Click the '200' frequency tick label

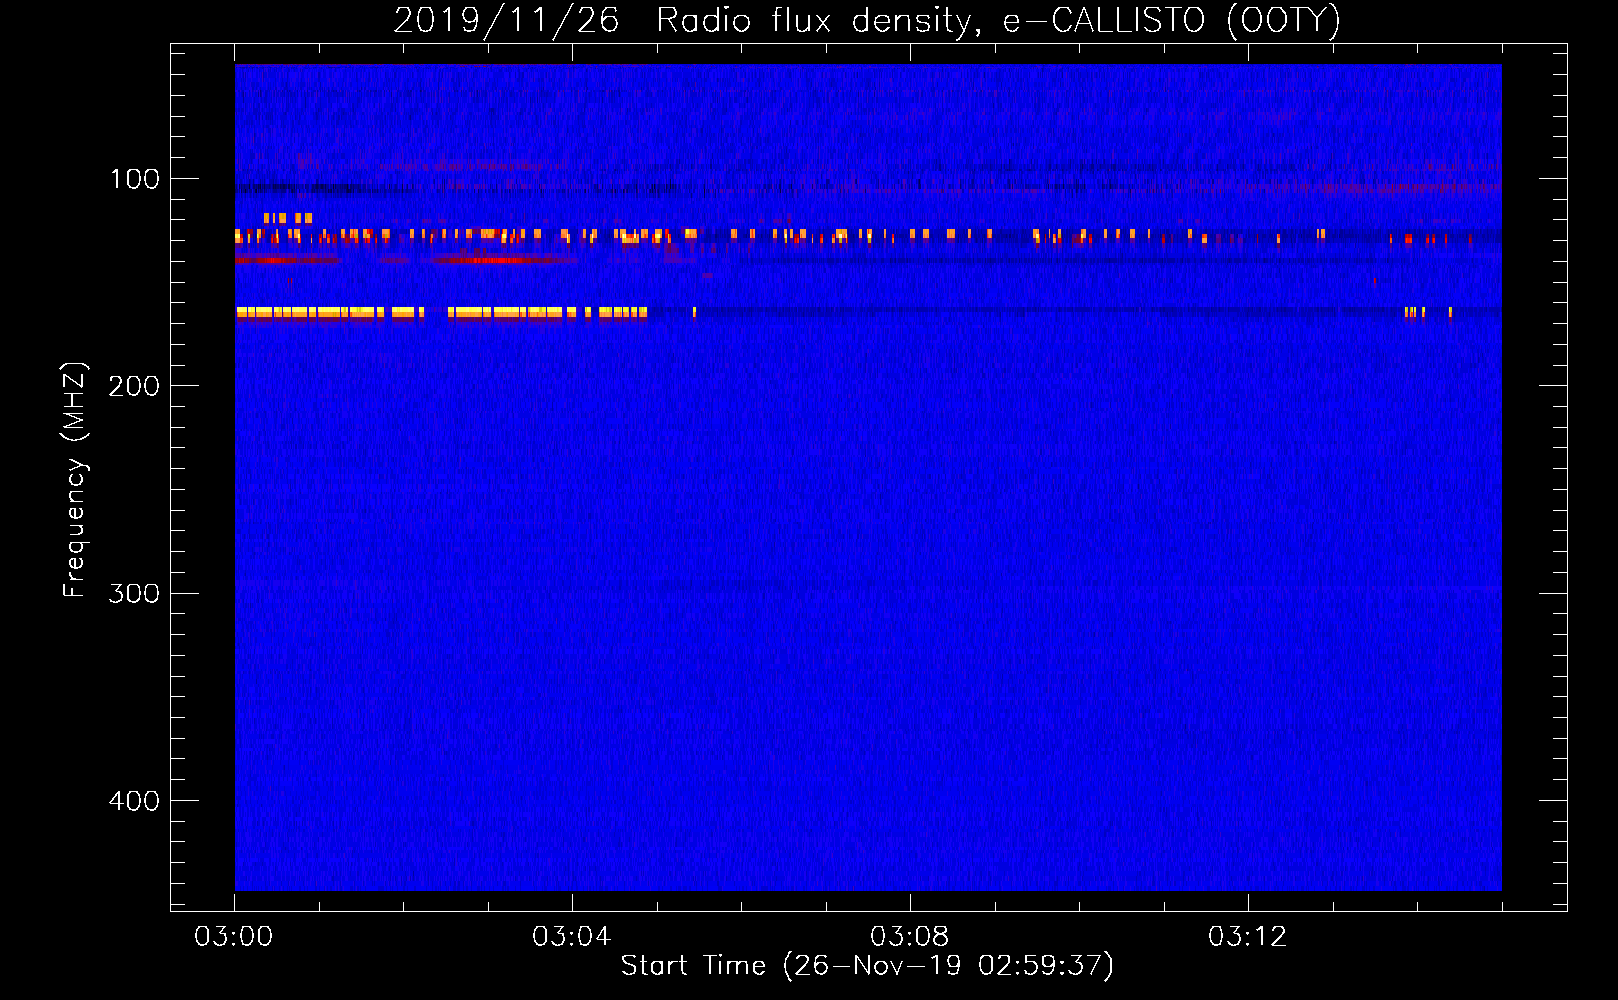[134, 387]
